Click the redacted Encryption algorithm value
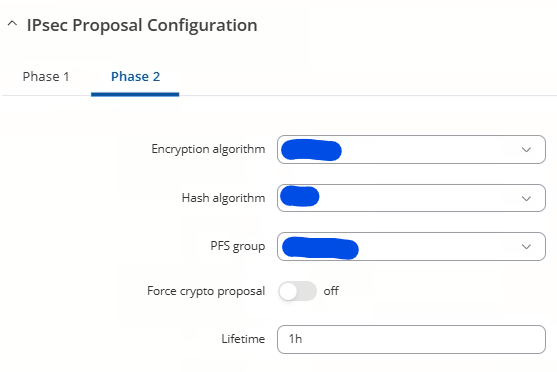This screenshot has width=557, height=372. [x=311, y=150]
